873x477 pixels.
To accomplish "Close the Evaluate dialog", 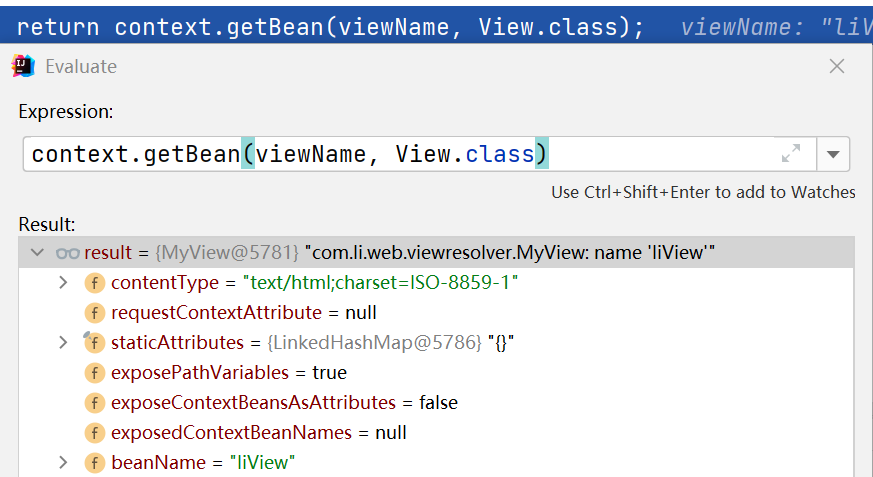I will pyautogui.click(x=837, y=67).
